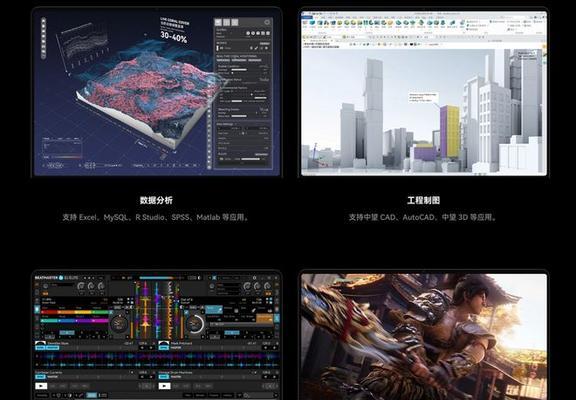Open the CAD city model screenshot
The width and height of the screenshot is (576, 400).
pos(424,93)
